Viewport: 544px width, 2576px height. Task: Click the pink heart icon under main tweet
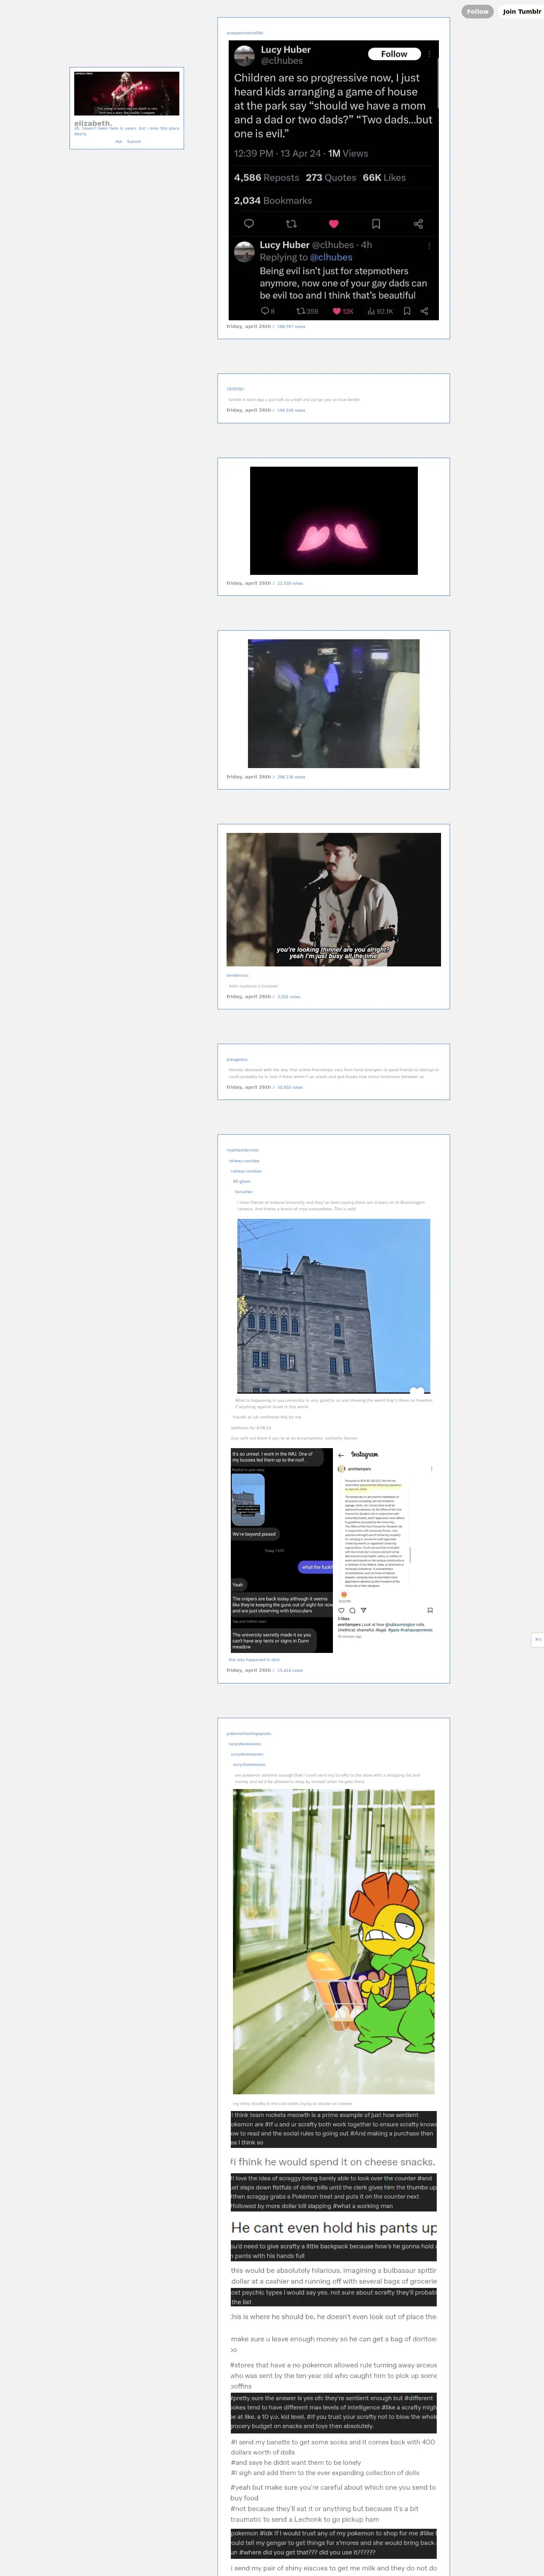(334, 224)
